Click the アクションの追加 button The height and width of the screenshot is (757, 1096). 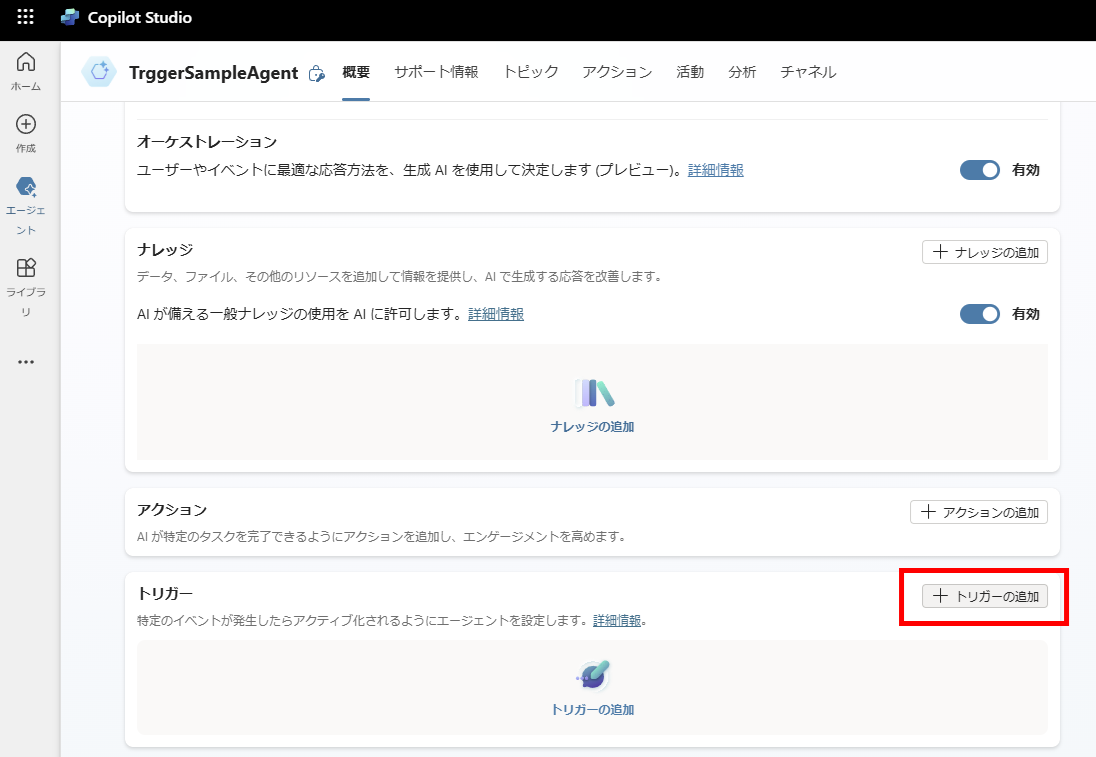[978, 511]
